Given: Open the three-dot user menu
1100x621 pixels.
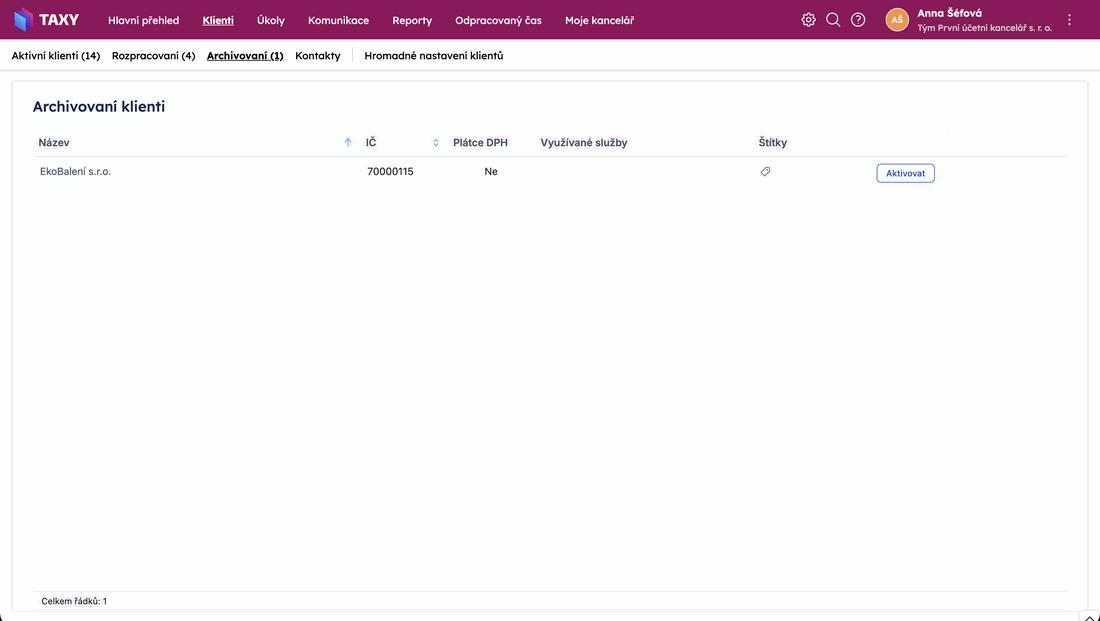Looking at the screenshot, I should click(x=1069, y=20).
